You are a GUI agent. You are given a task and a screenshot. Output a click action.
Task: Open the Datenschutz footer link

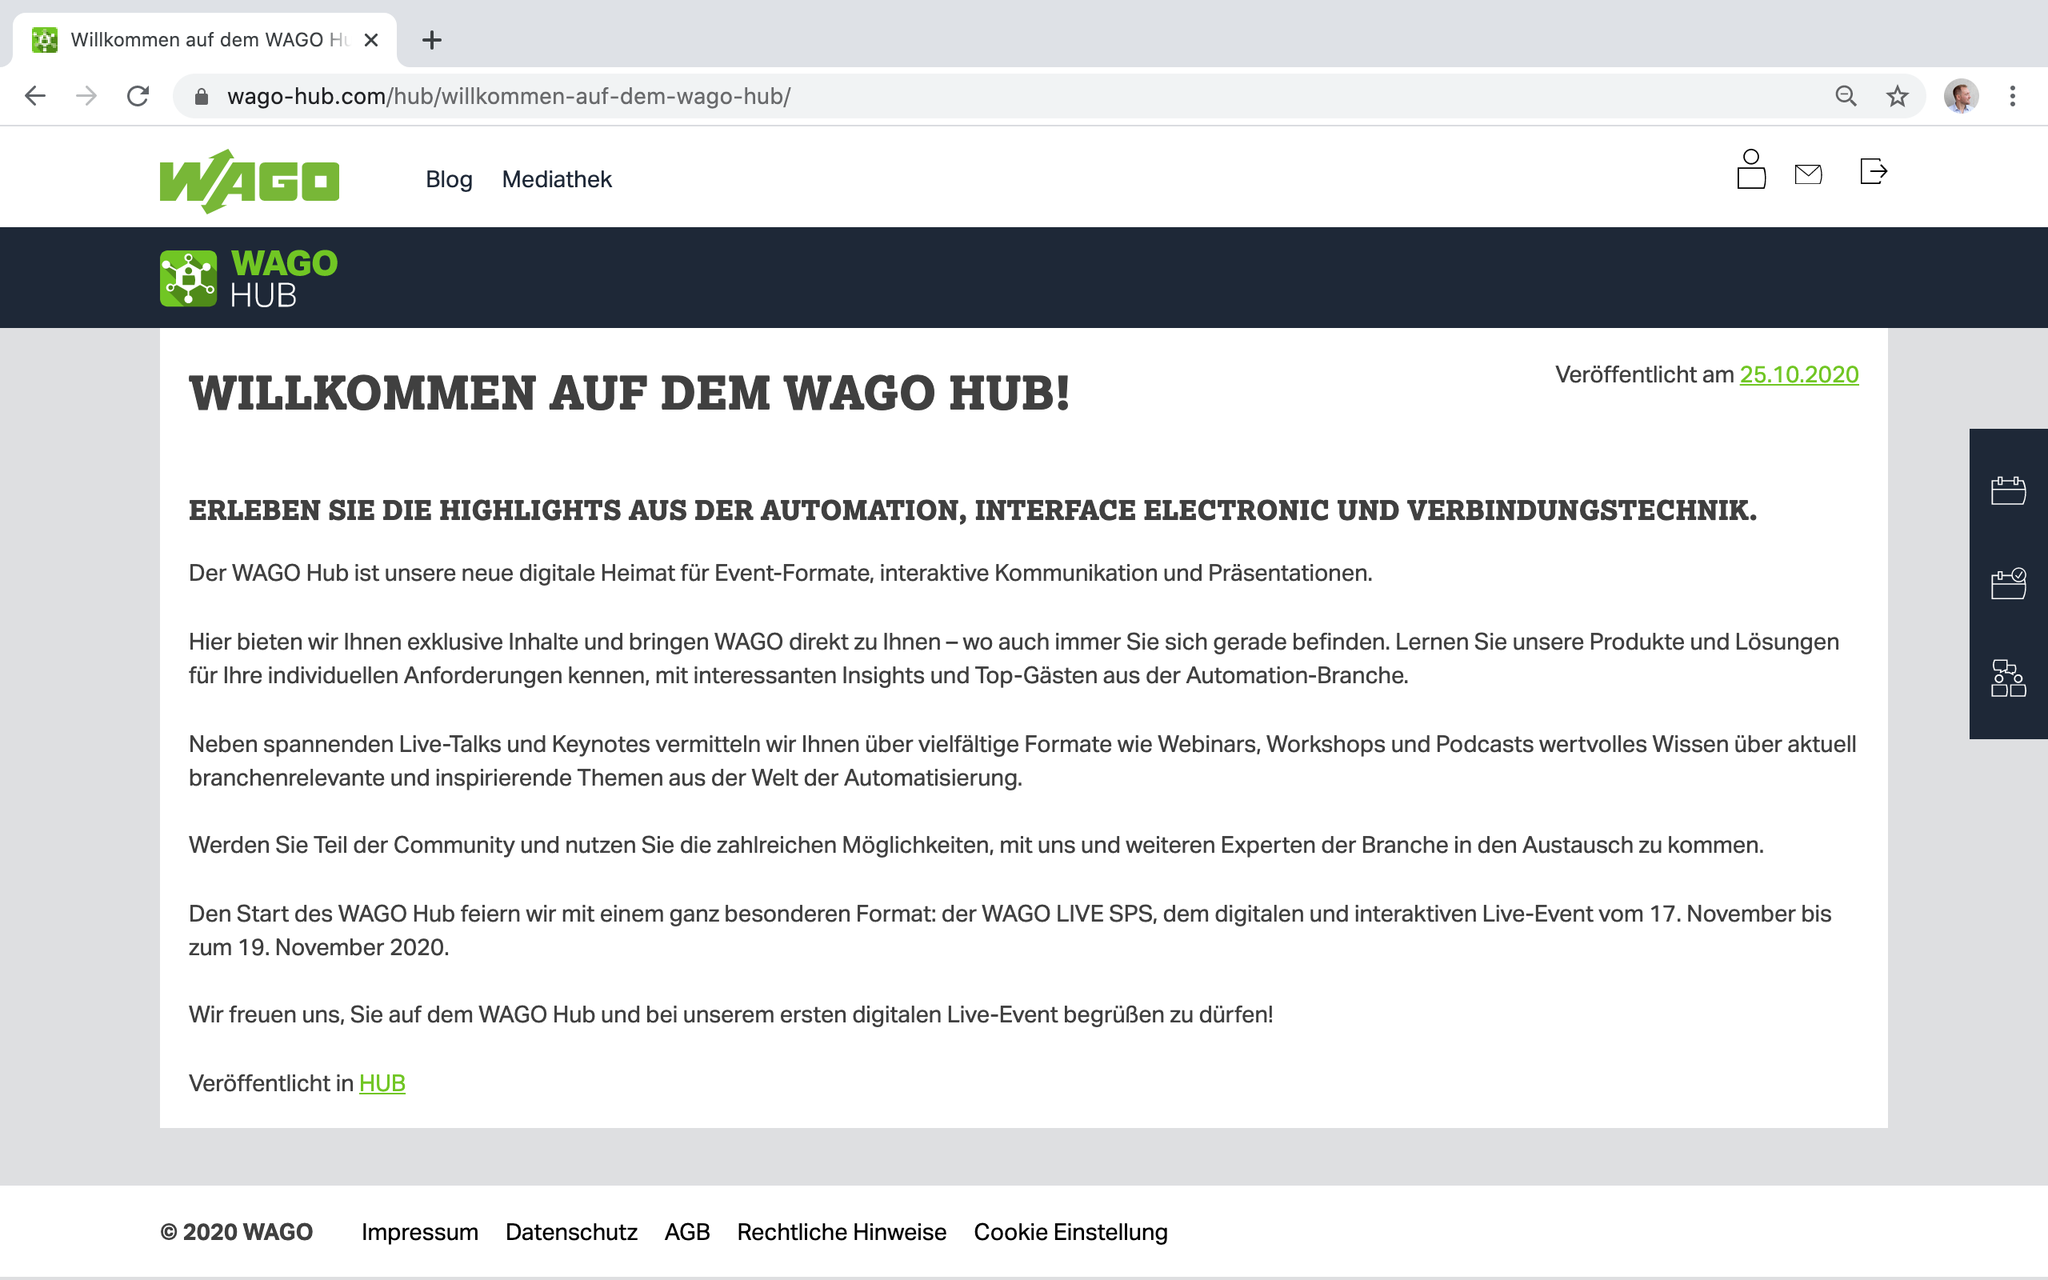pyautogui.click(x=571, y=1232)
